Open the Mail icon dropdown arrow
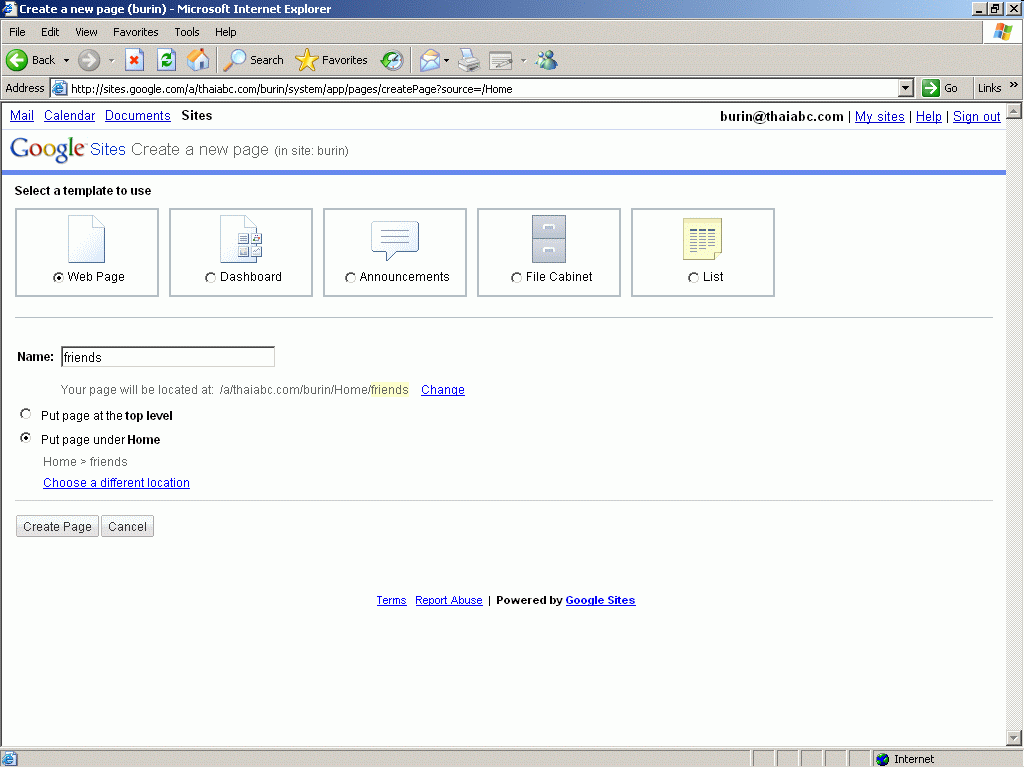1024x768 pixels. click(446, 60)
